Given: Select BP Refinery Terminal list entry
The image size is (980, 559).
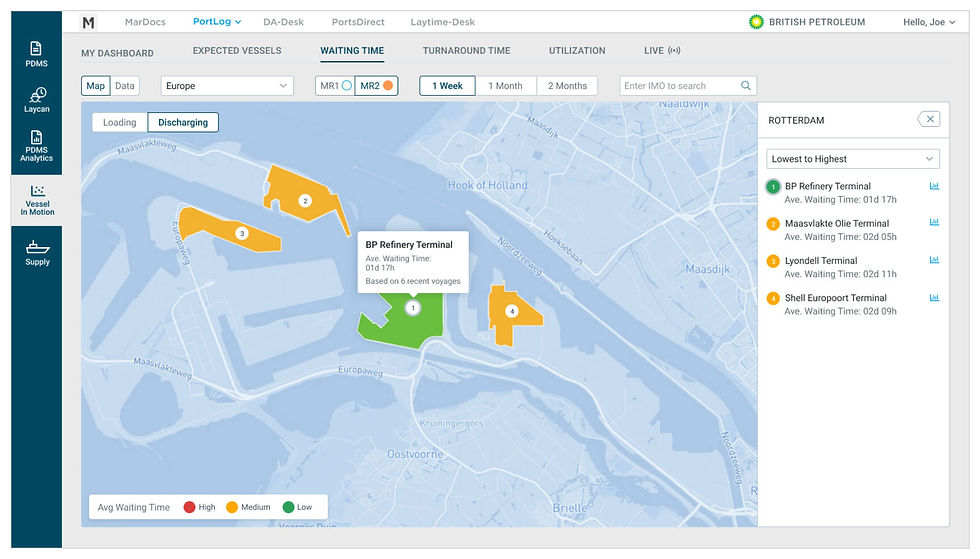Looking at the screenshot, I should click(x=853, y=193).
